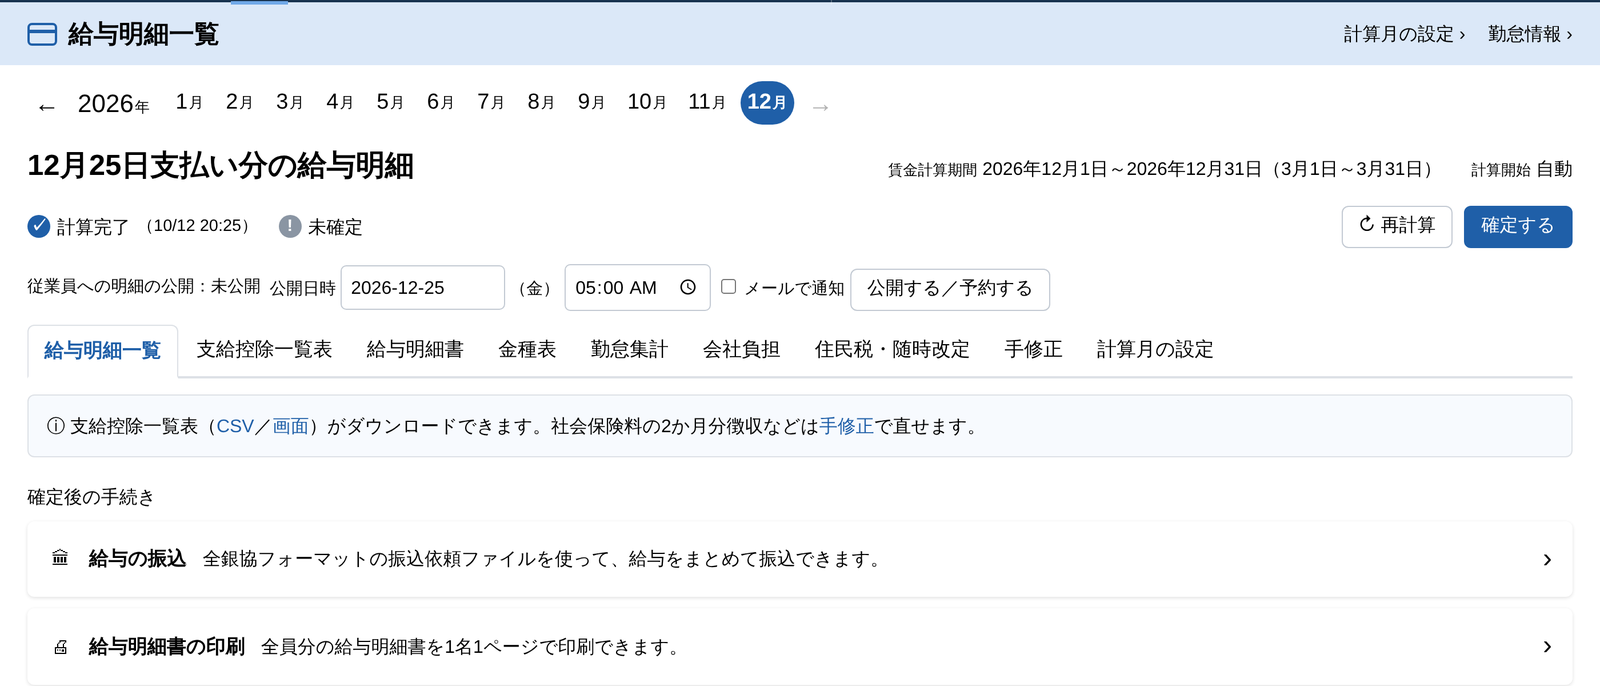Select the 1月 month
1600x686 pixels.
click(x=189, y=102)
